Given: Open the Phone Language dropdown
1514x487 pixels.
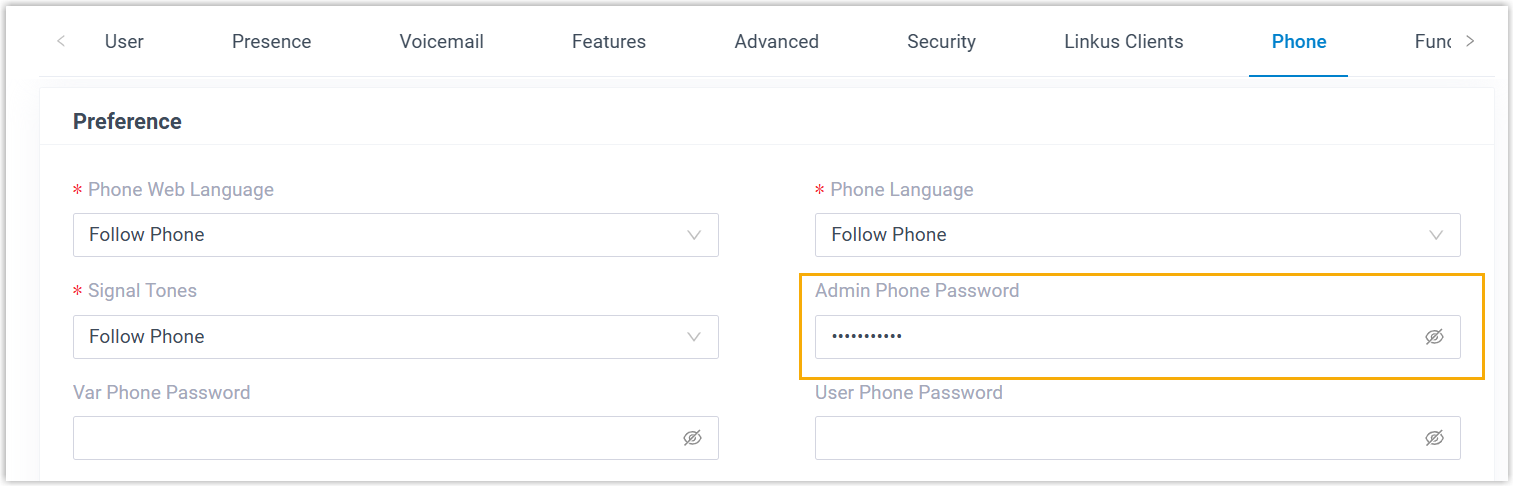Looking at the screenshot, I should [x=1137, y=235].
